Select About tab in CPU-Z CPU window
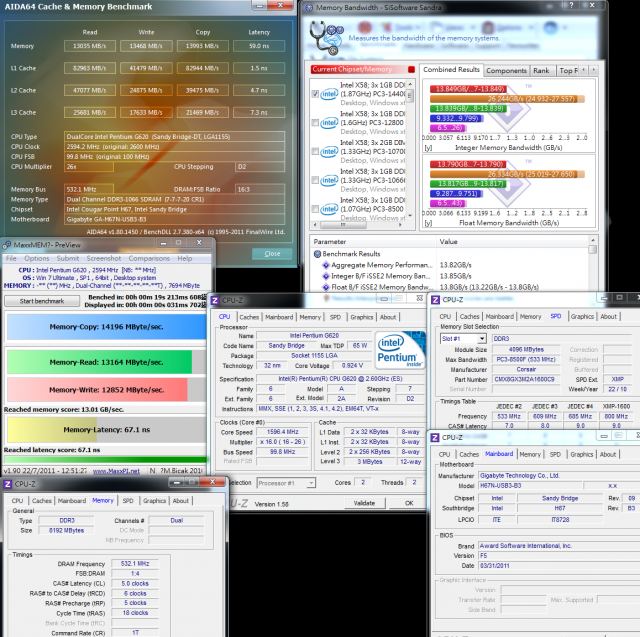The image size is (640, 637). 388,317
